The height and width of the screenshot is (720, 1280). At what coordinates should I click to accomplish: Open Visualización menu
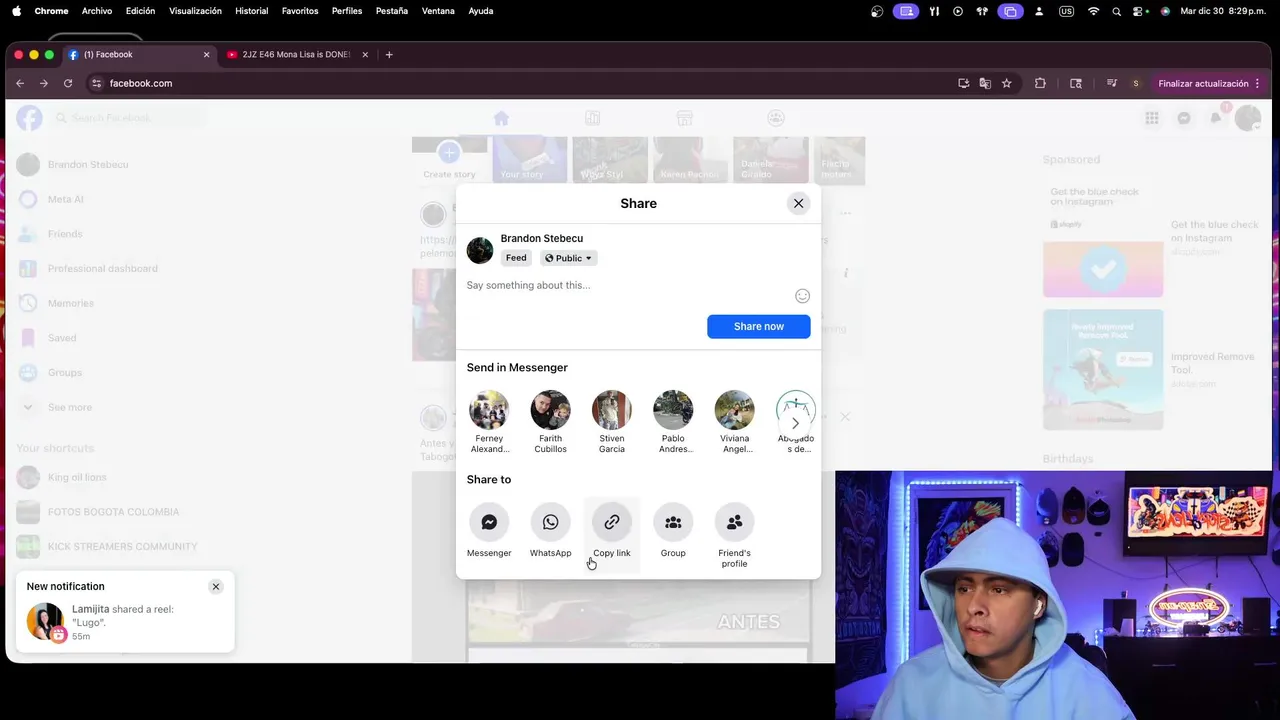(x=195, y=11)
